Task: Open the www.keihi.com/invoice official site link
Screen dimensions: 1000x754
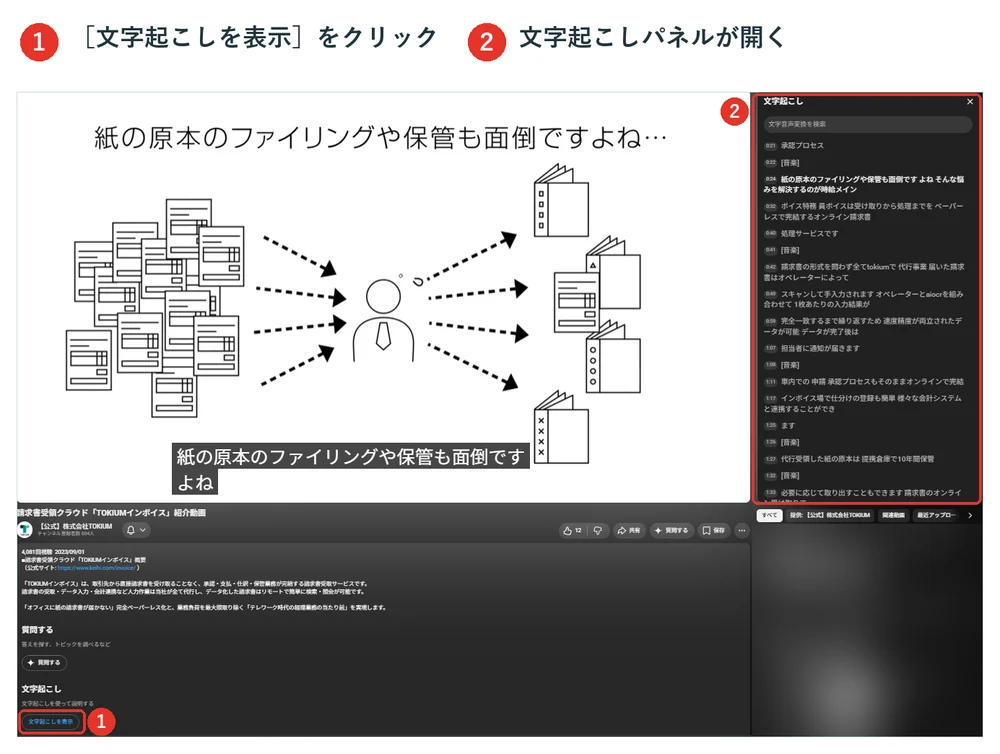Action: 96,568
